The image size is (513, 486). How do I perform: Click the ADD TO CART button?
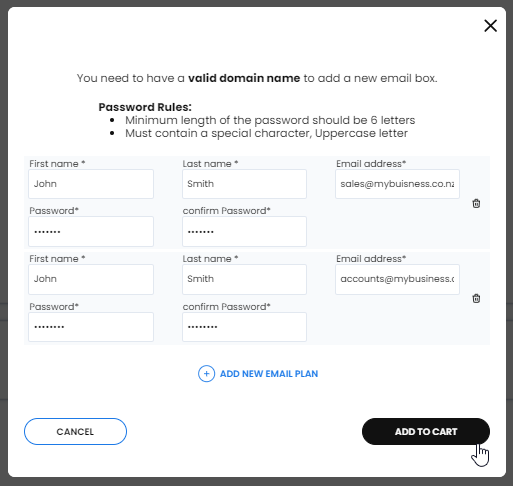pyautogui.click(x=426, y=431)
